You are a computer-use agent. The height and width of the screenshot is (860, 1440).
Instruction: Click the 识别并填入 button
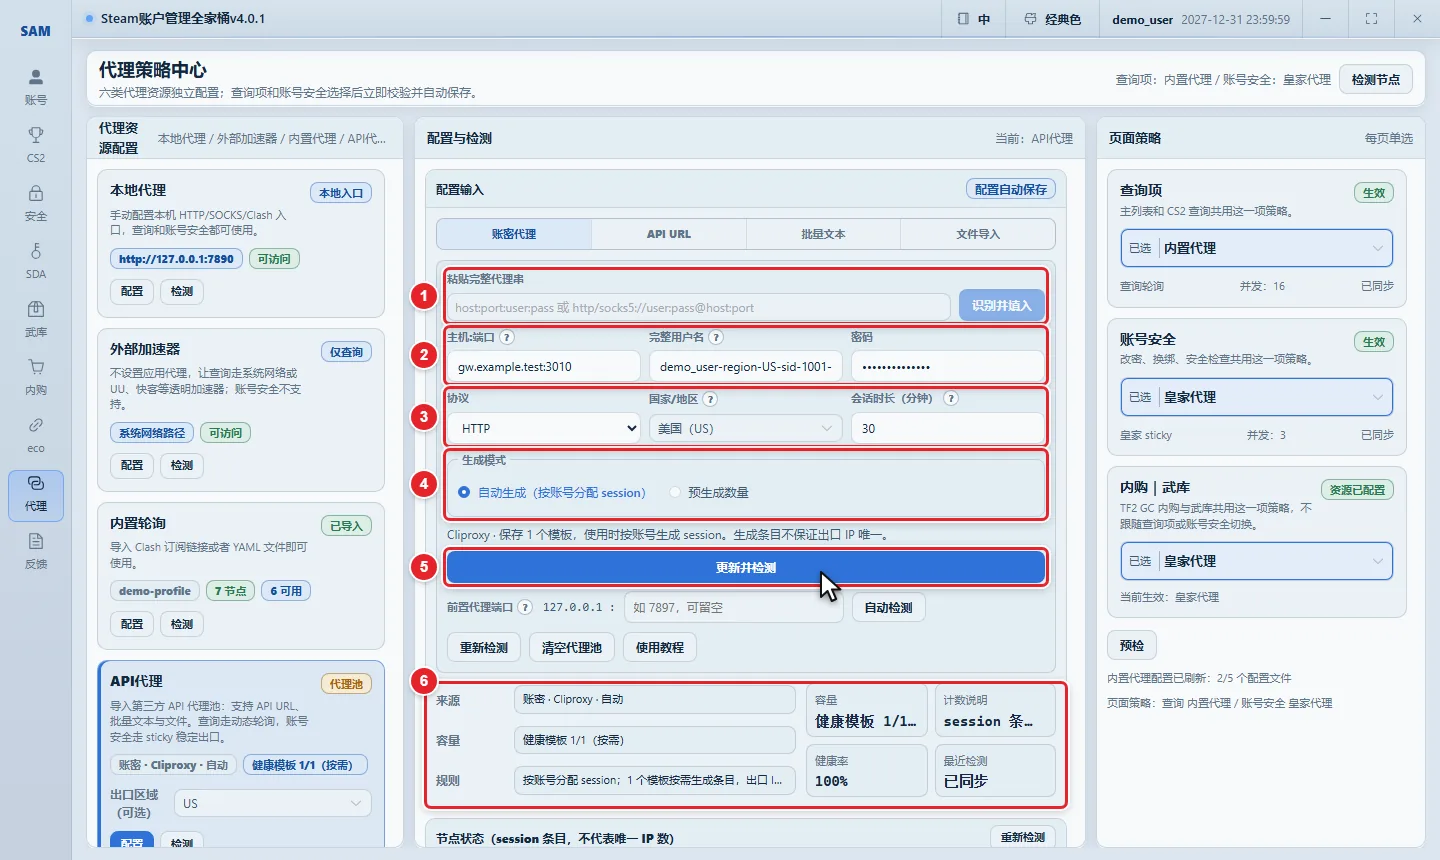tap(1002, 306)
